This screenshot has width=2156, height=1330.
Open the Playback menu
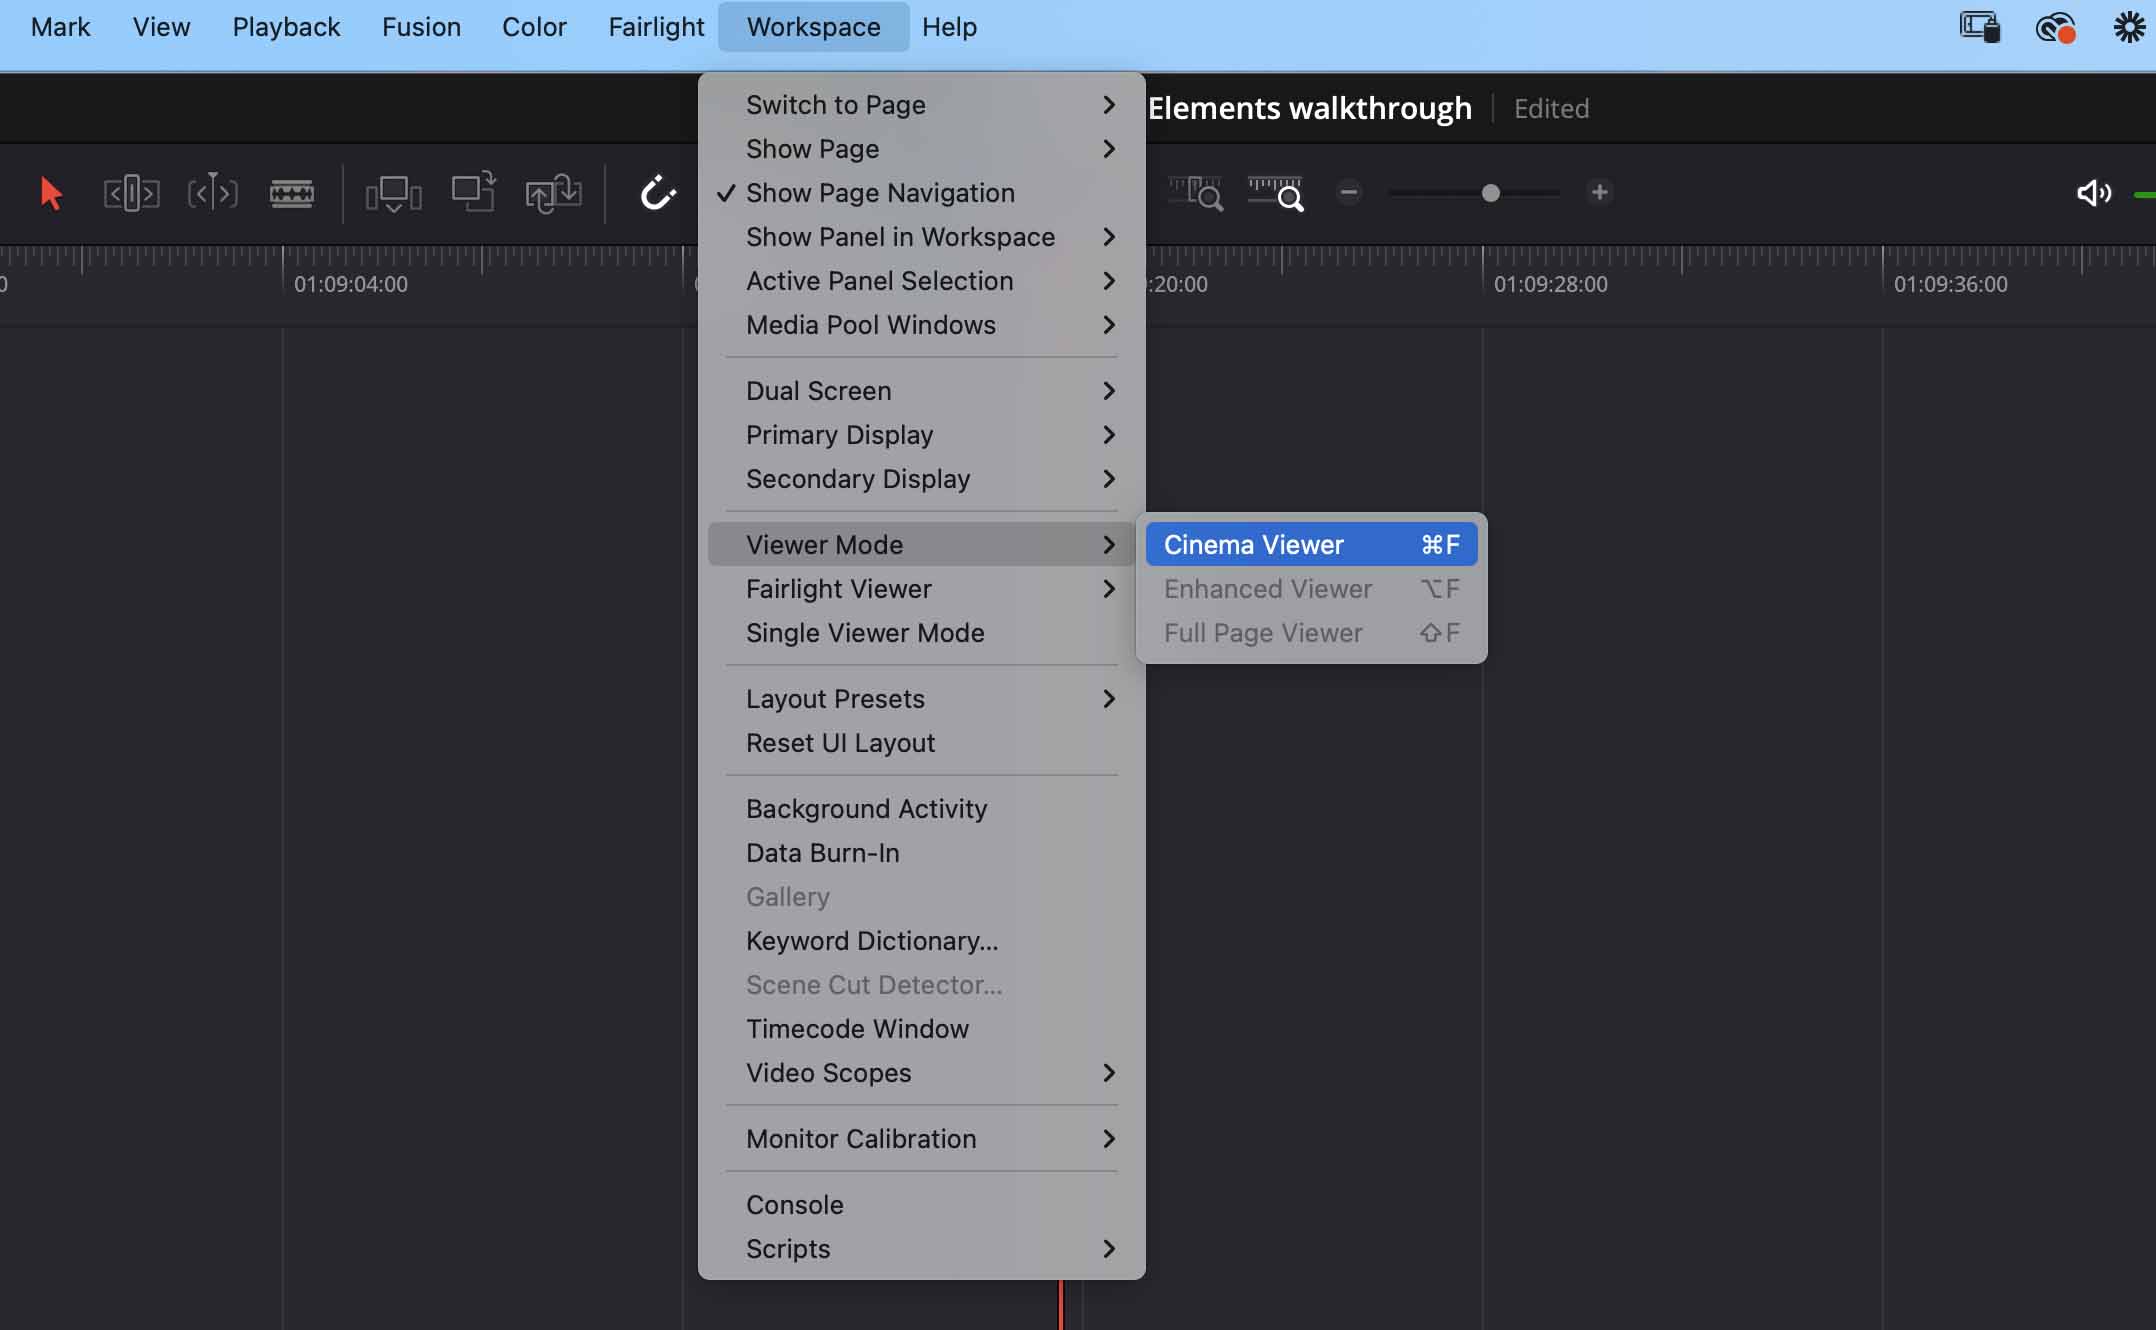[x=286, y=27]
